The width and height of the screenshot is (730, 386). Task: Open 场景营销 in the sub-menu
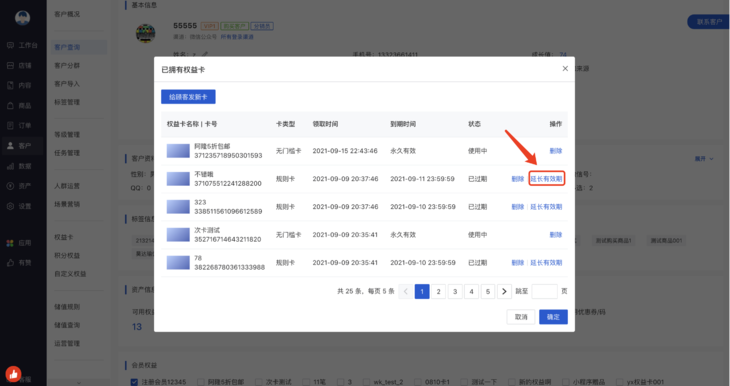coord(67,204)
